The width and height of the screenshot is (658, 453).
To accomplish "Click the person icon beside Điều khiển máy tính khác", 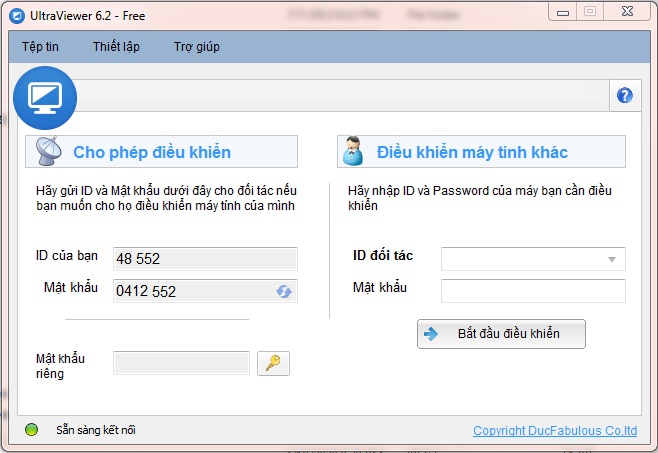I will point(353,152).
